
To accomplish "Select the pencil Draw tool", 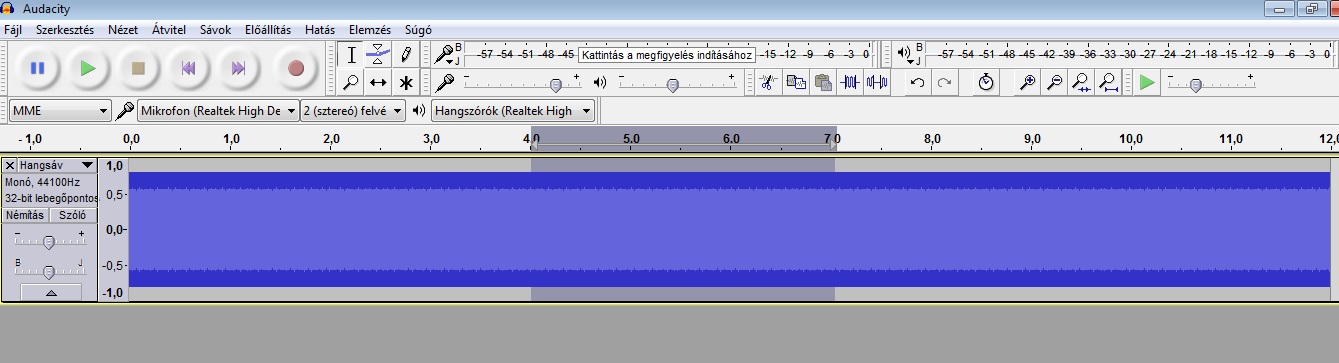I will click(x=405, y=54).
